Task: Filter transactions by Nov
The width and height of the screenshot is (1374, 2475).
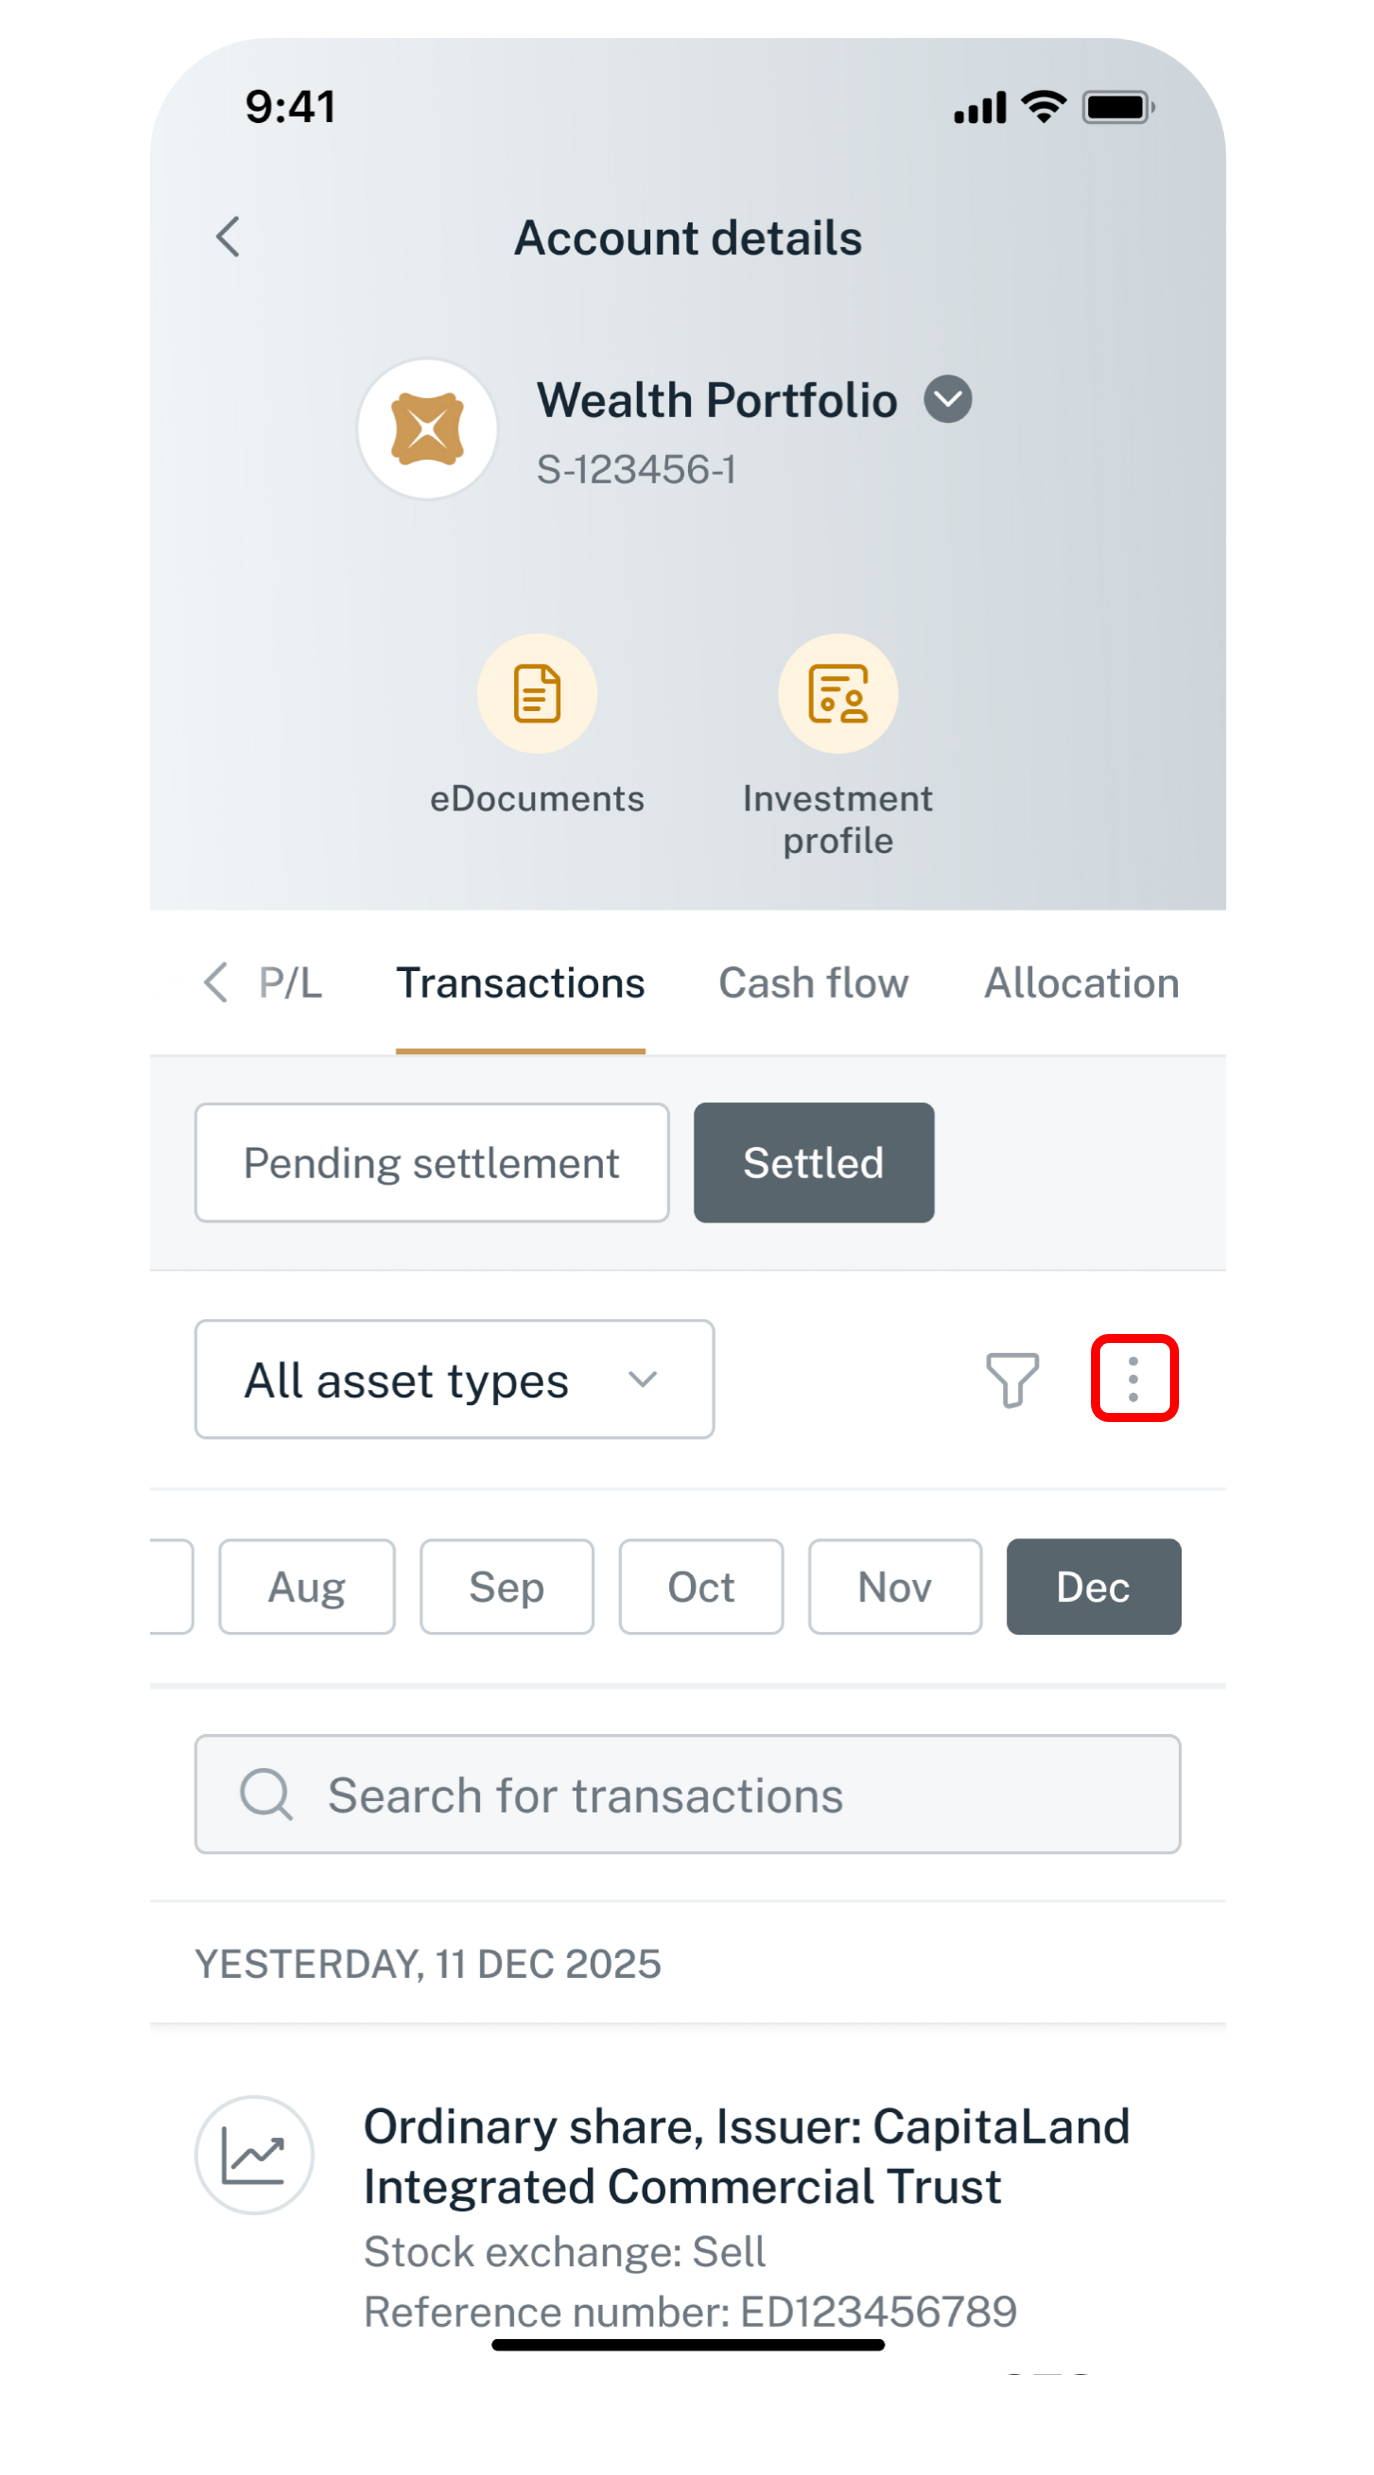Action: pyautogui.click(x=894, y=1587)
